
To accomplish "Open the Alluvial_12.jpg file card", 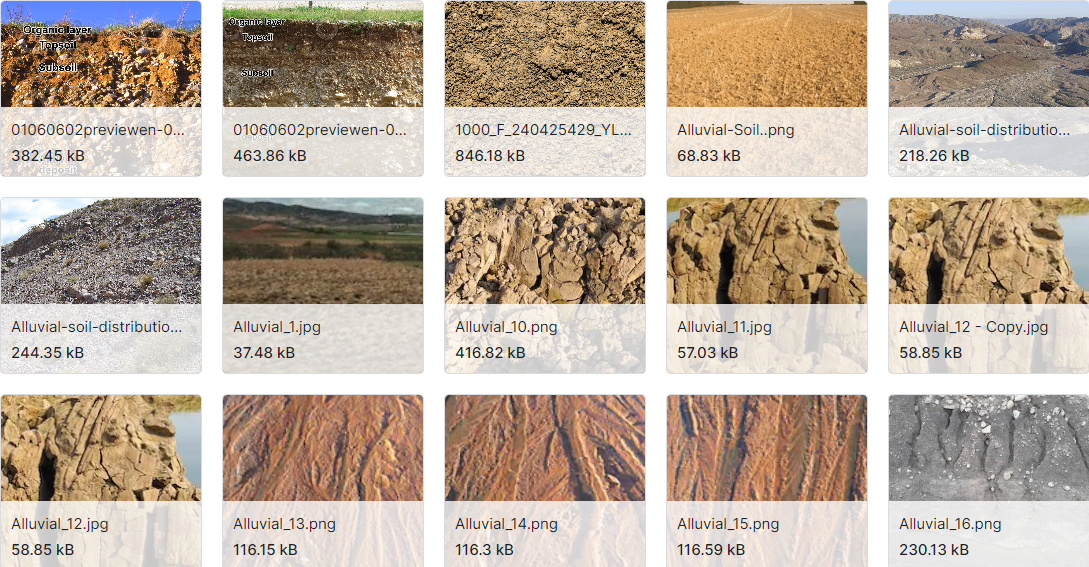I will 101,481.
